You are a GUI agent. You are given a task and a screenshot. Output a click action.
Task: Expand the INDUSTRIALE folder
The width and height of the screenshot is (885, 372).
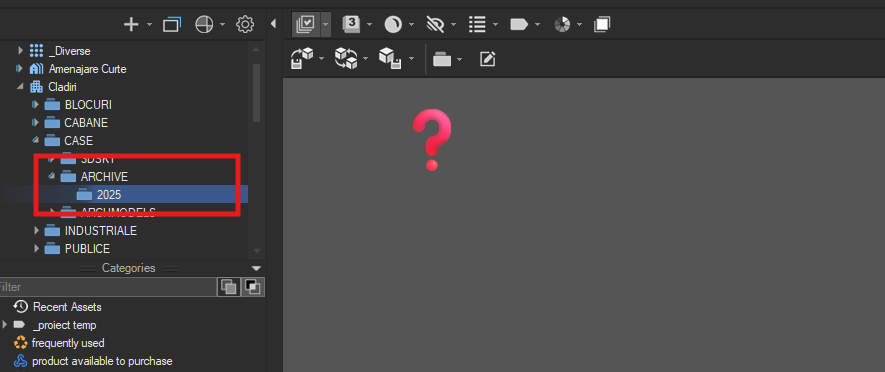click(36, 230)
